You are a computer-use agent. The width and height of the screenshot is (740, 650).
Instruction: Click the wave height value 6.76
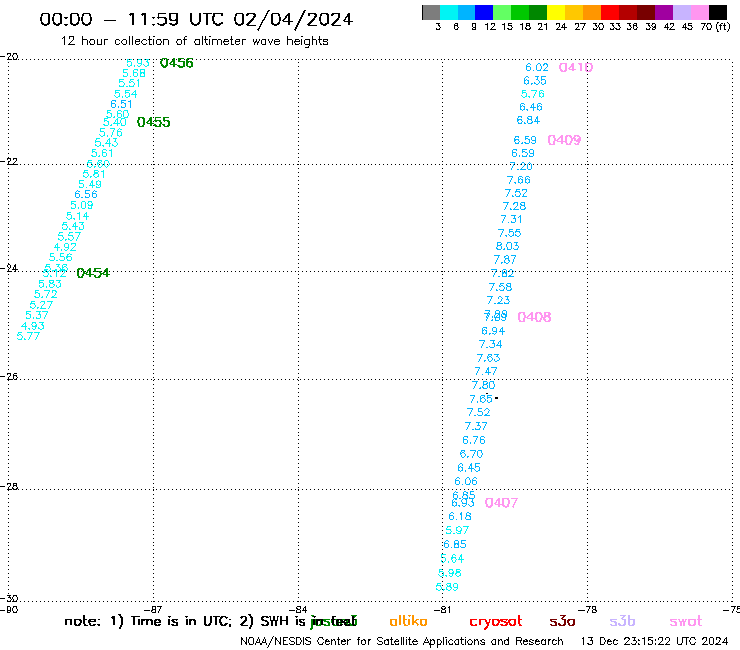(x=474, y=440)
